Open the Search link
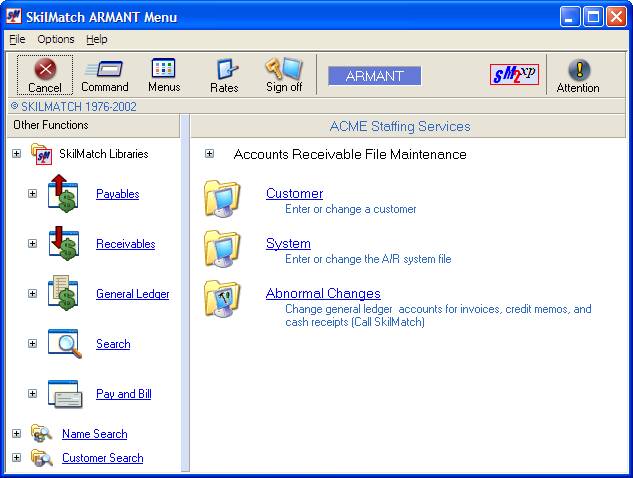633x478 pixels. [x=113, y=344]
